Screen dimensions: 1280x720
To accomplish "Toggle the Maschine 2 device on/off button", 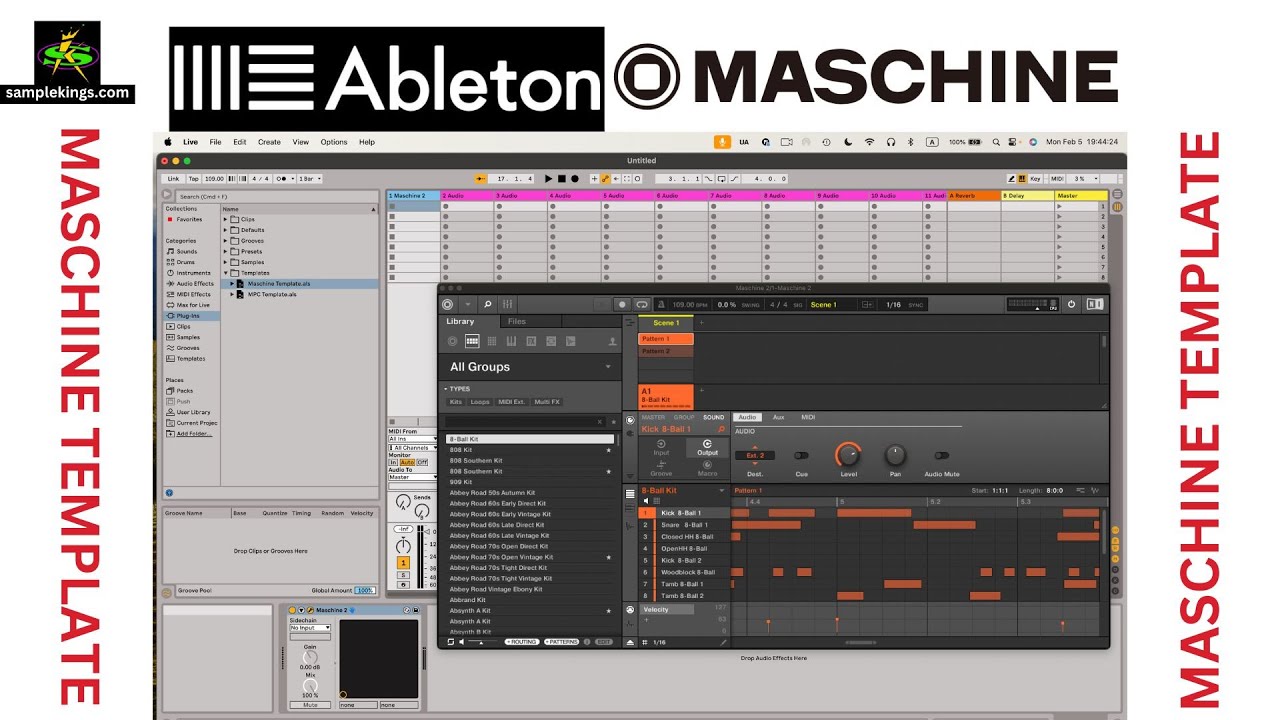I will click(x=293, y=610).
